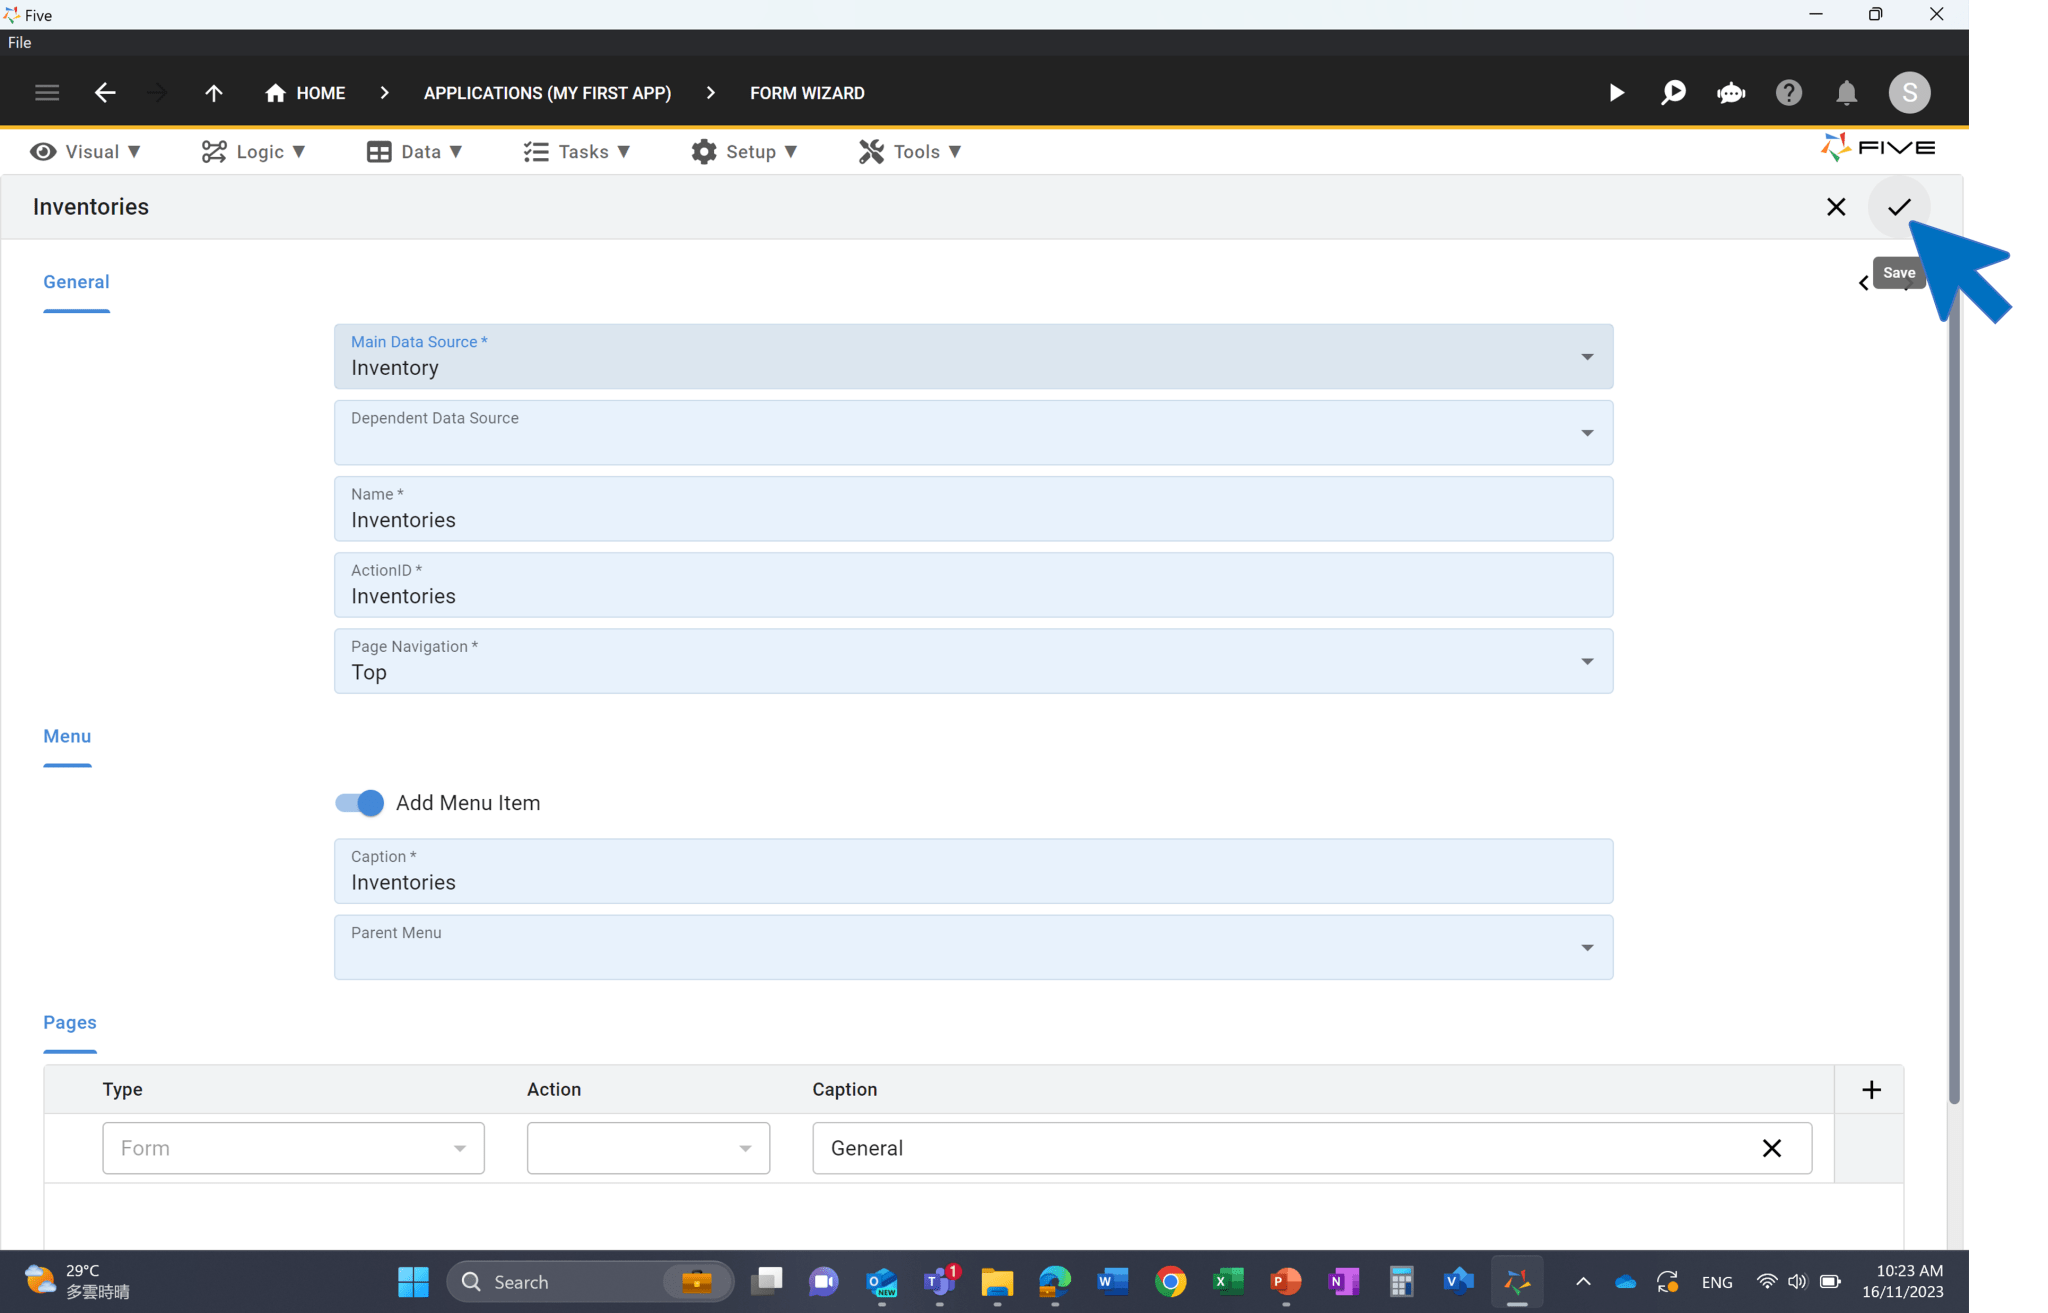Open Excel from the Windows taskbar

pyautogui.click(x=1227, y=1282)
